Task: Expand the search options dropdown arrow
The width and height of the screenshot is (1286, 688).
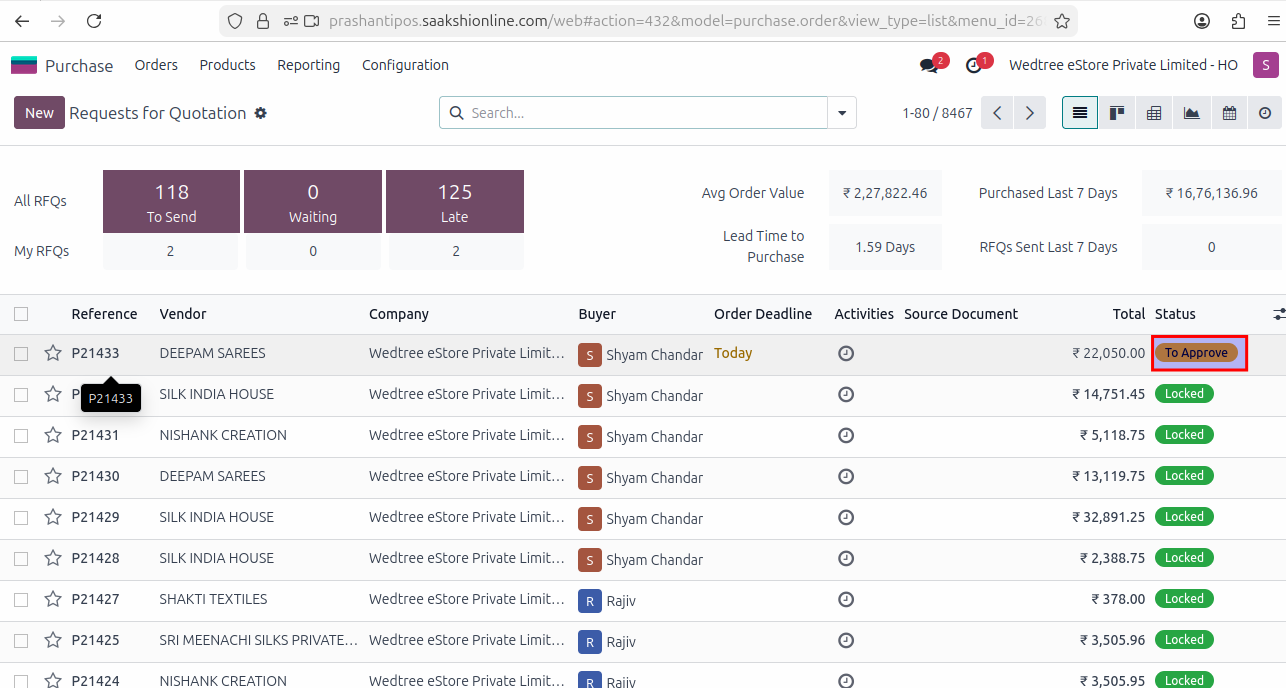Action: pyautogui.click(x=842, y=113)
